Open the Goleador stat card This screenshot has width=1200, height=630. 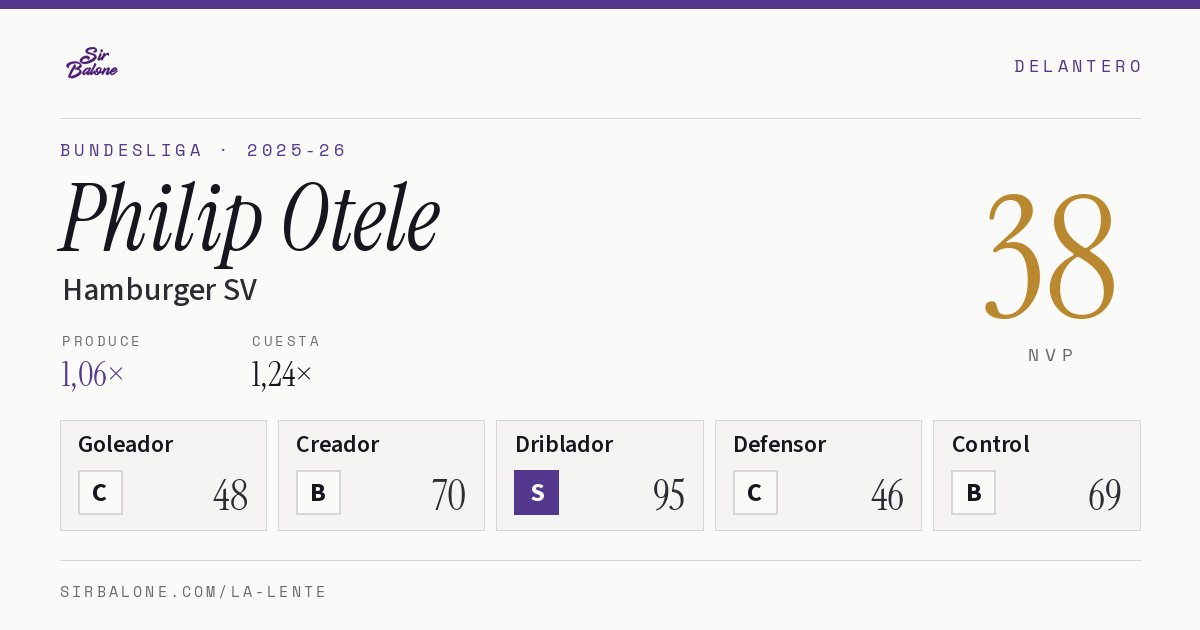point(163,475)
